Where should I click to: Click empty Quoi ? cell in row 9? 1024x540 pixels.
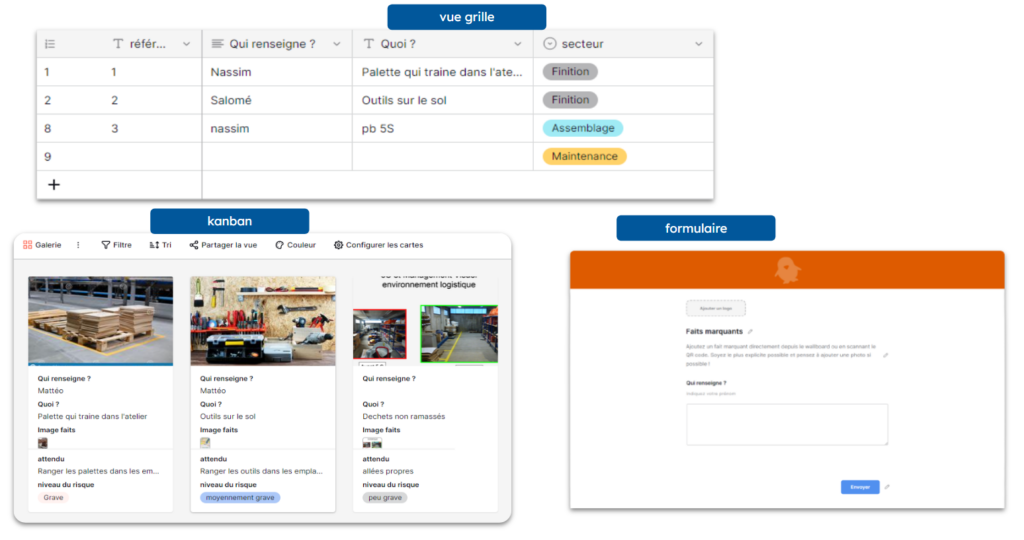click(x=443, y=157)
